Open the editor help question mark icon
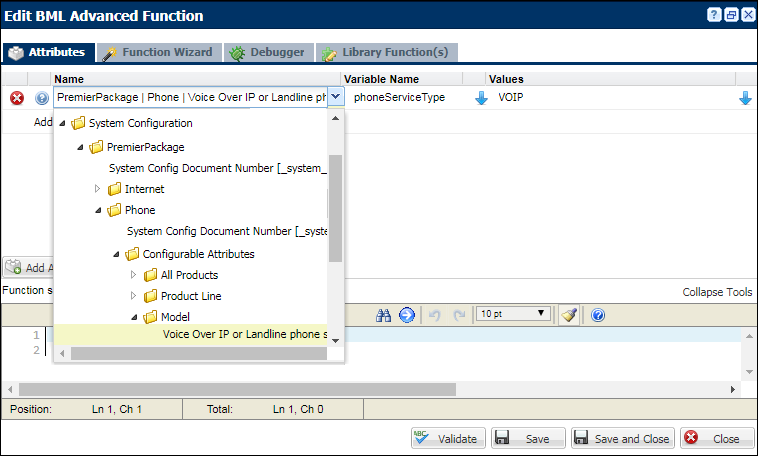 coord(598,315)
